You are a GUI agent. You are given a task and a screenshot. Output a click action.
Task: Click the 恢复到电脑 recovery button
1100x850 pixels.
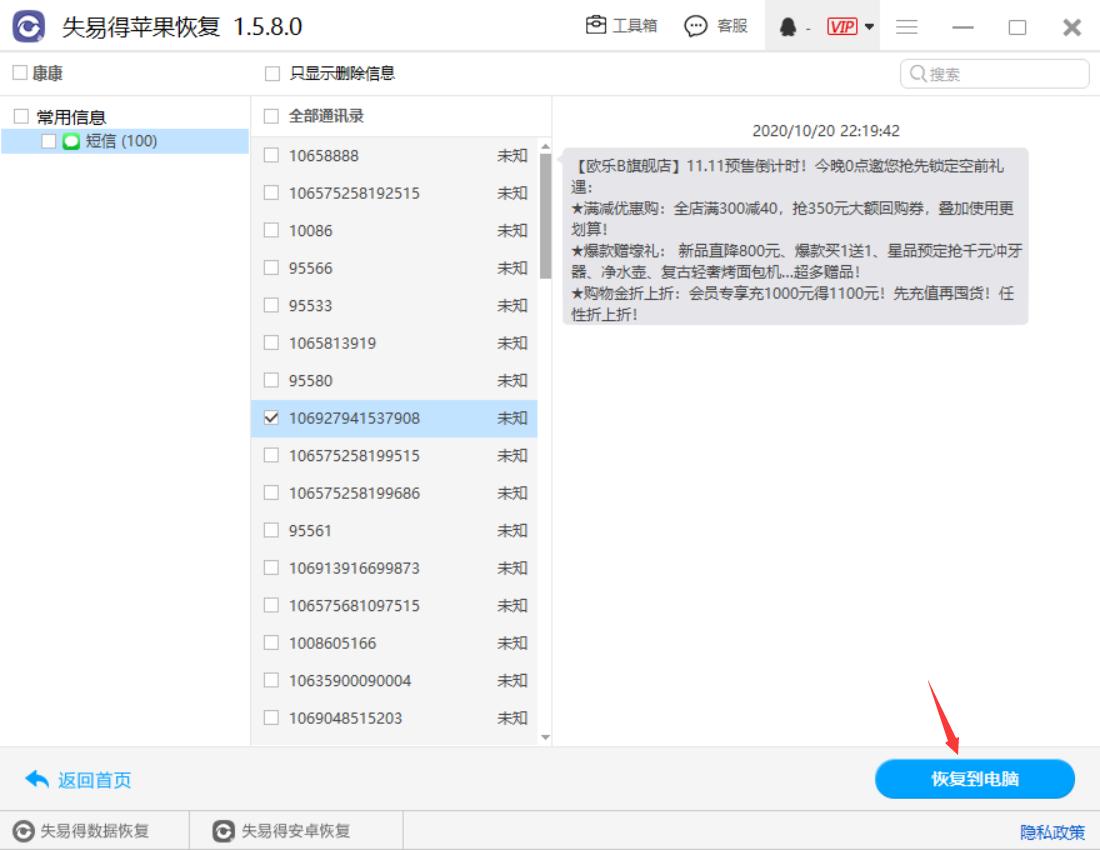point(975,779)
